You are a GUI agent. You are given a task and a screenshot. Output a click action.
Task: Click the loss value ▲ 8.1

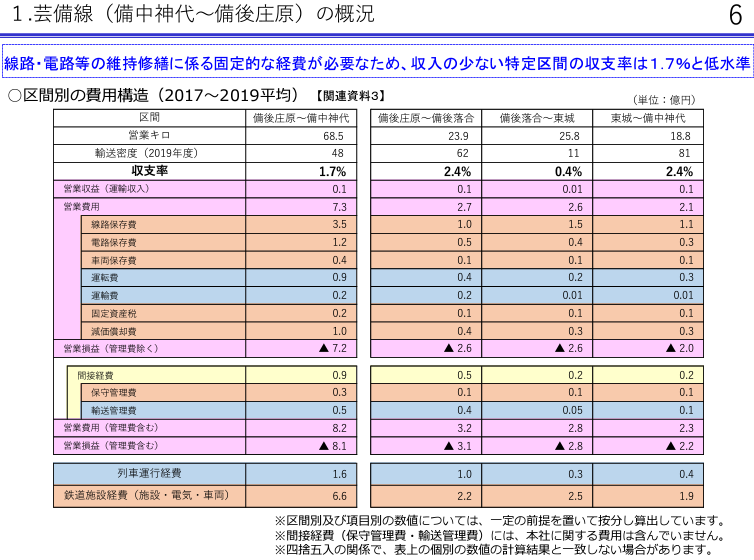point(333,446)
